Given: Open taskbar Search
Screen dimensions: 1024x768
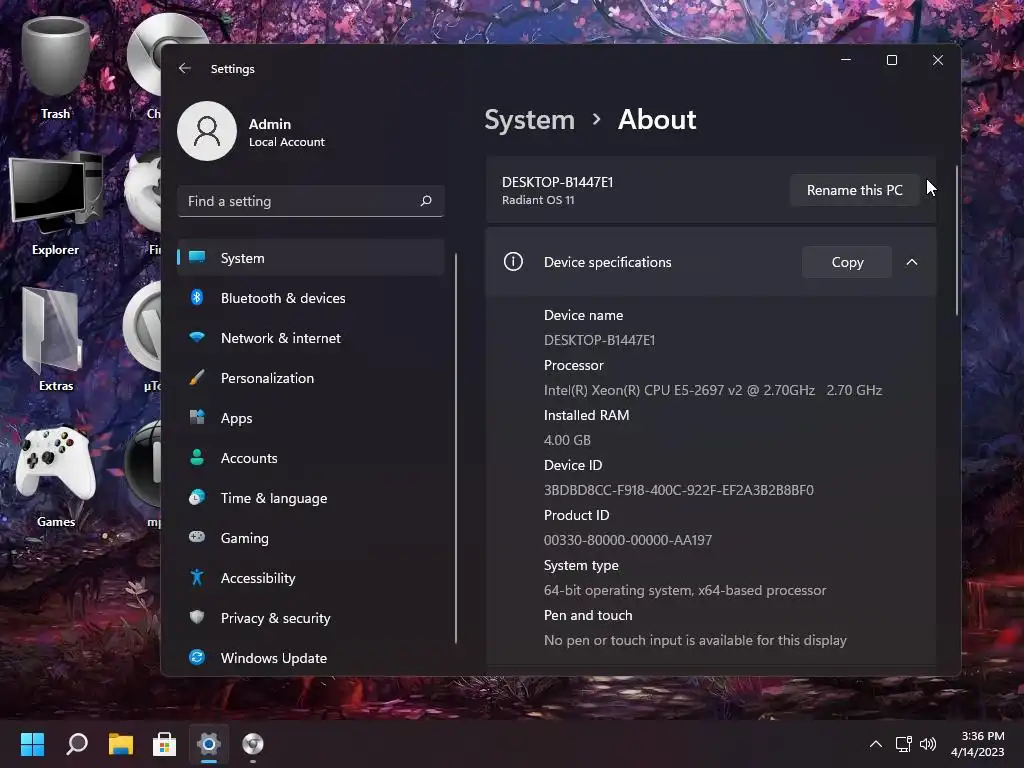Looking at the screenshot, I should (x=77, y=744).
